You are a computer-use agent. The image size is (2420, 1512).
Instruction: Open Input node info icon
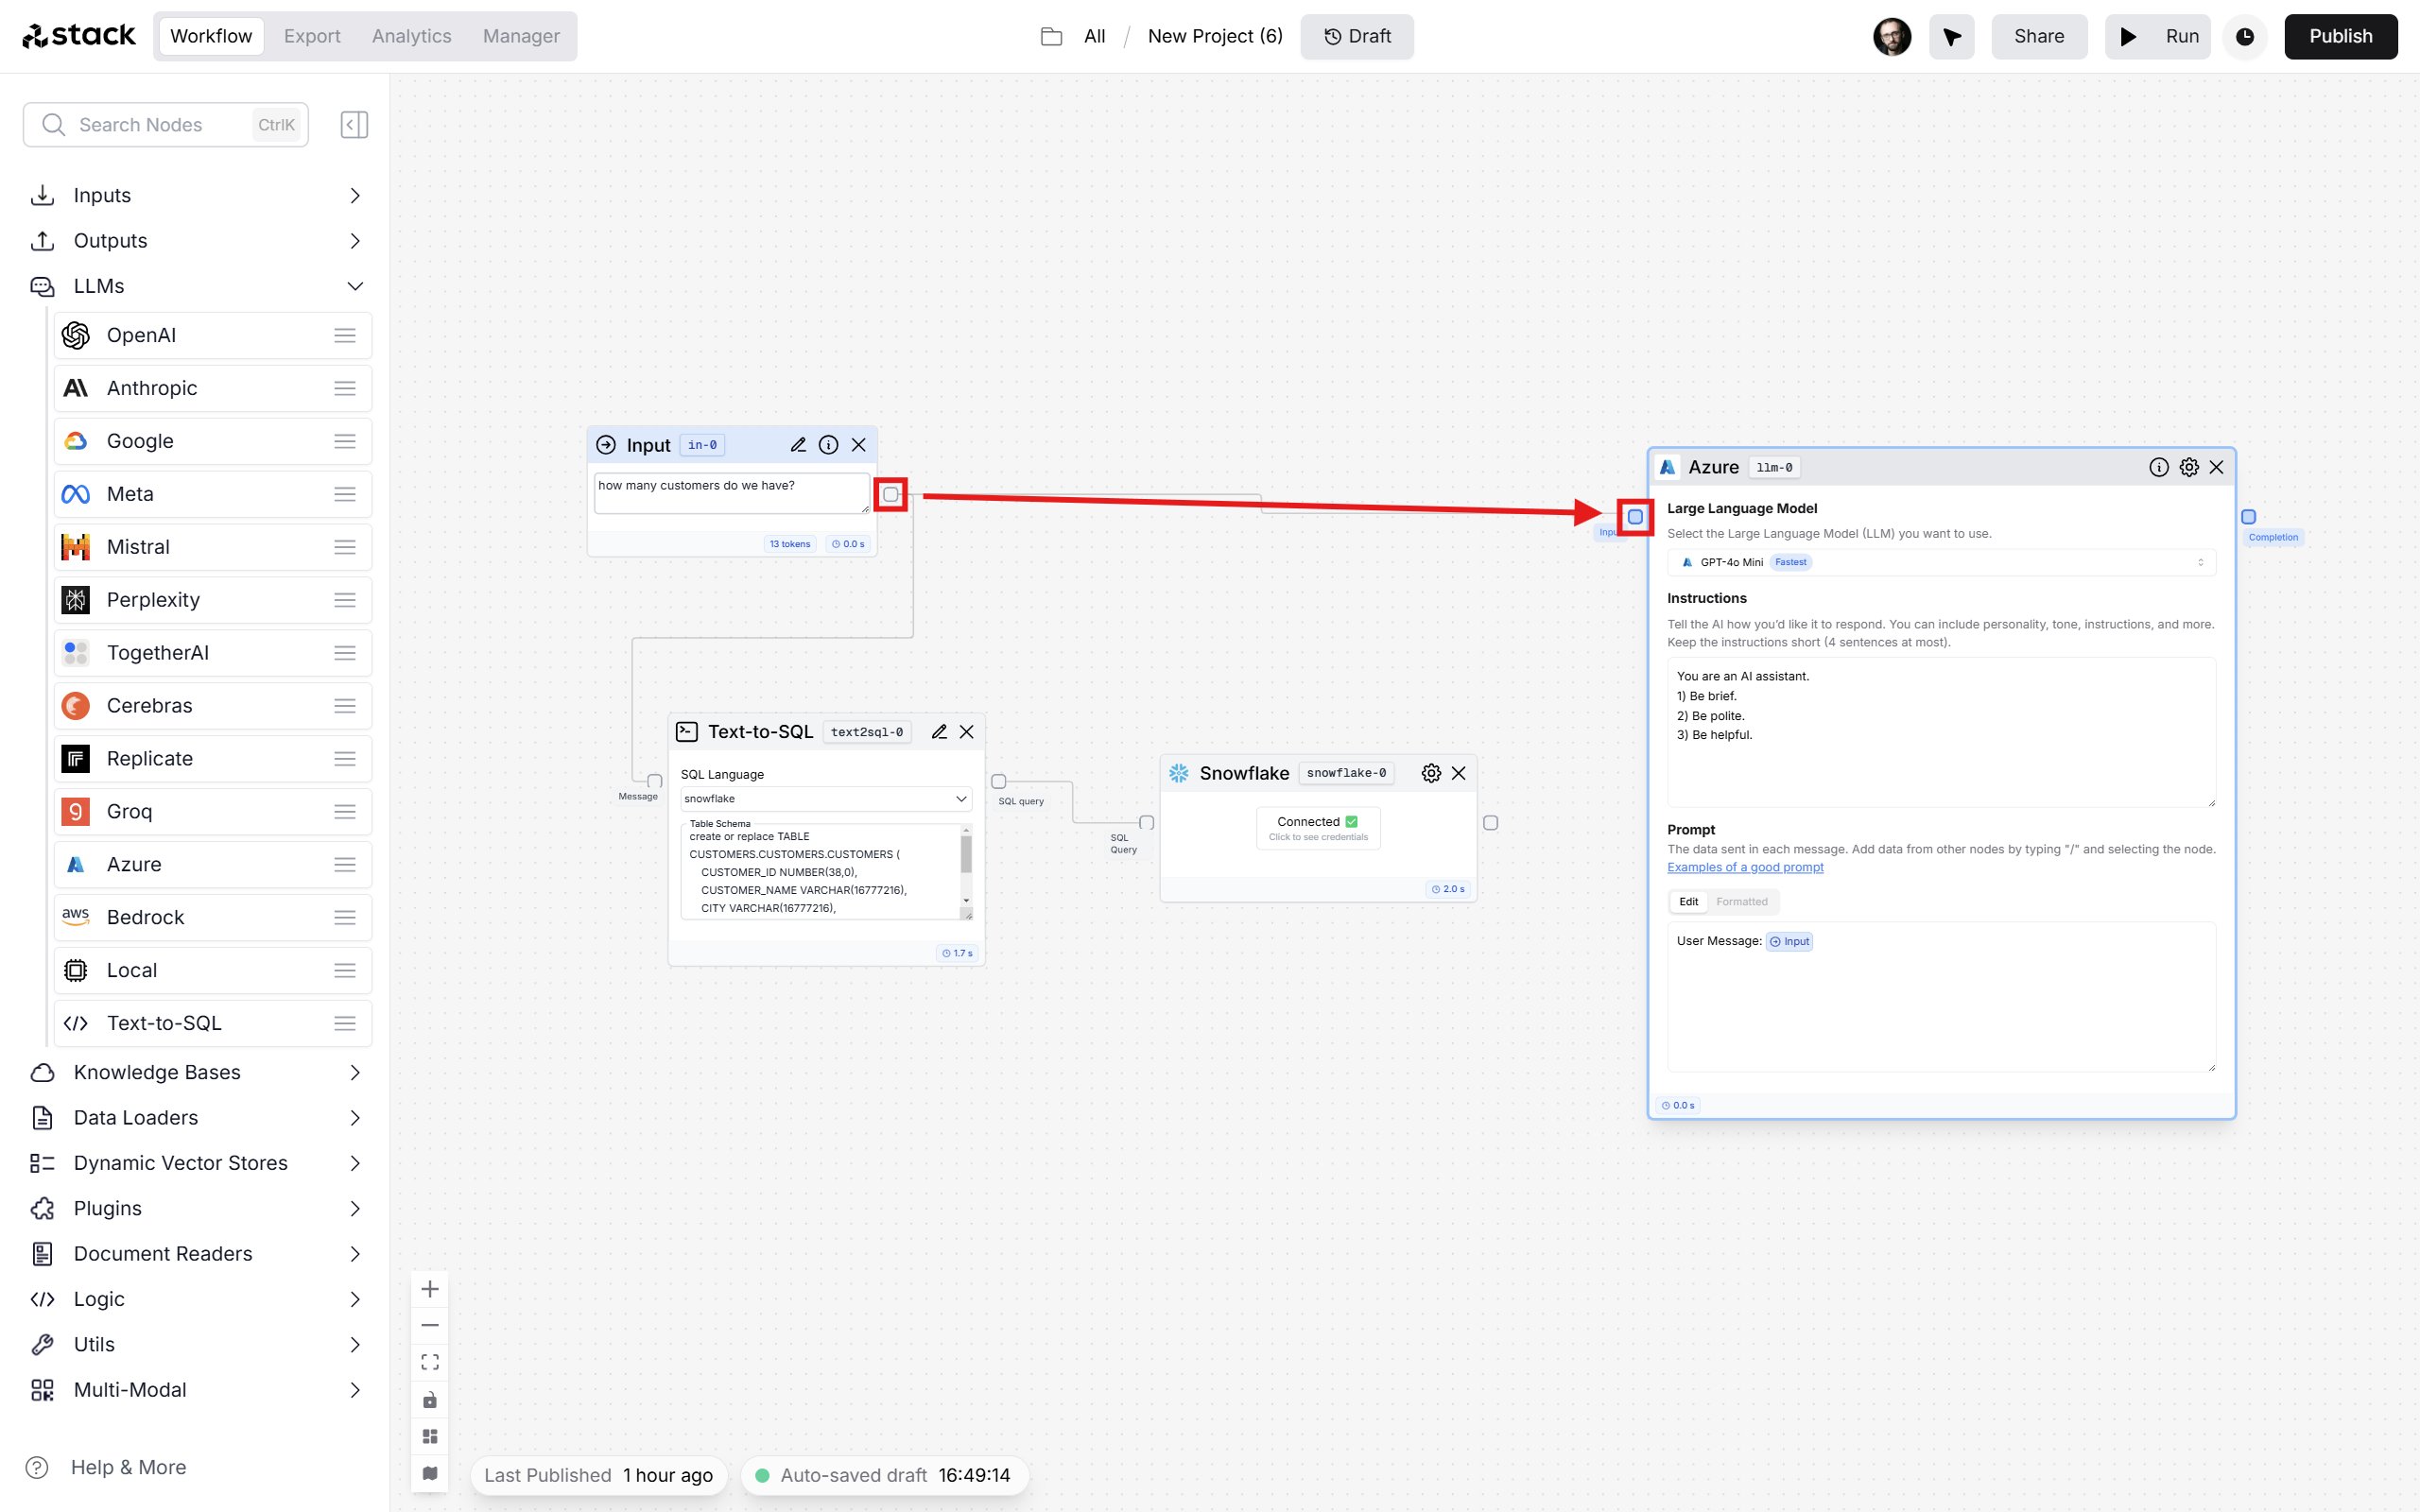[x=828, y=445]
